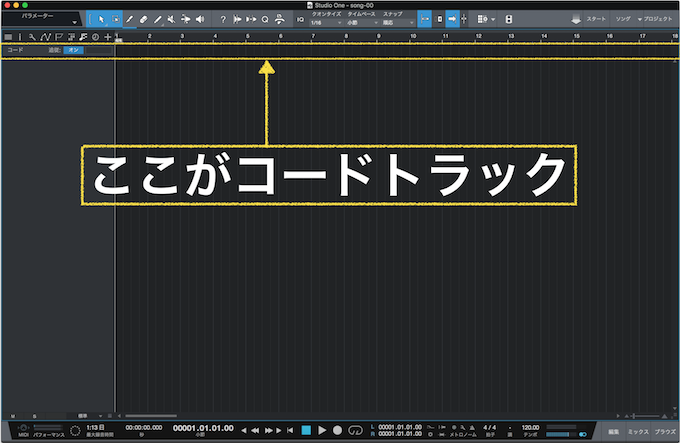Click the track list icon

[x=8, y=37]
